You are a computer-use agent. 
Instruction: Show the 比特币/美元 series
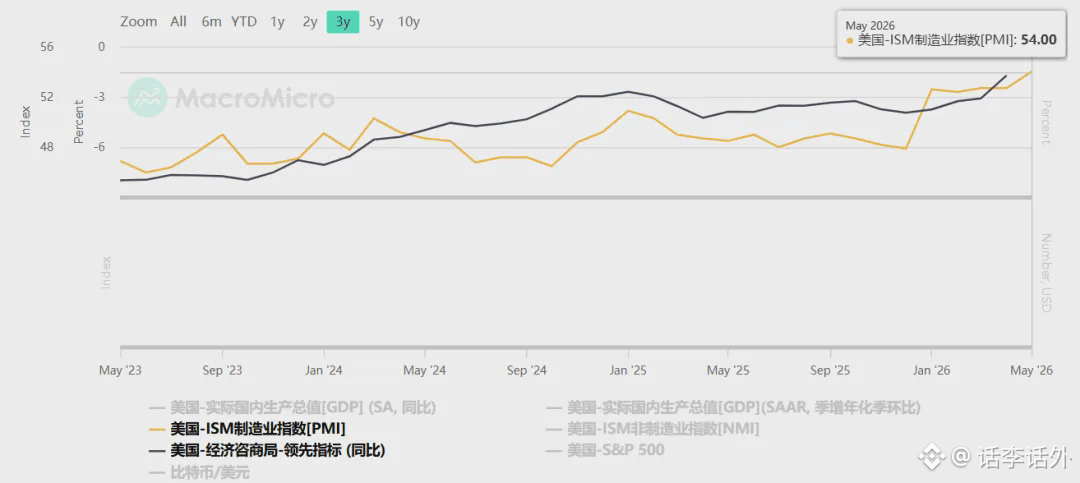(x=199, y=473)
